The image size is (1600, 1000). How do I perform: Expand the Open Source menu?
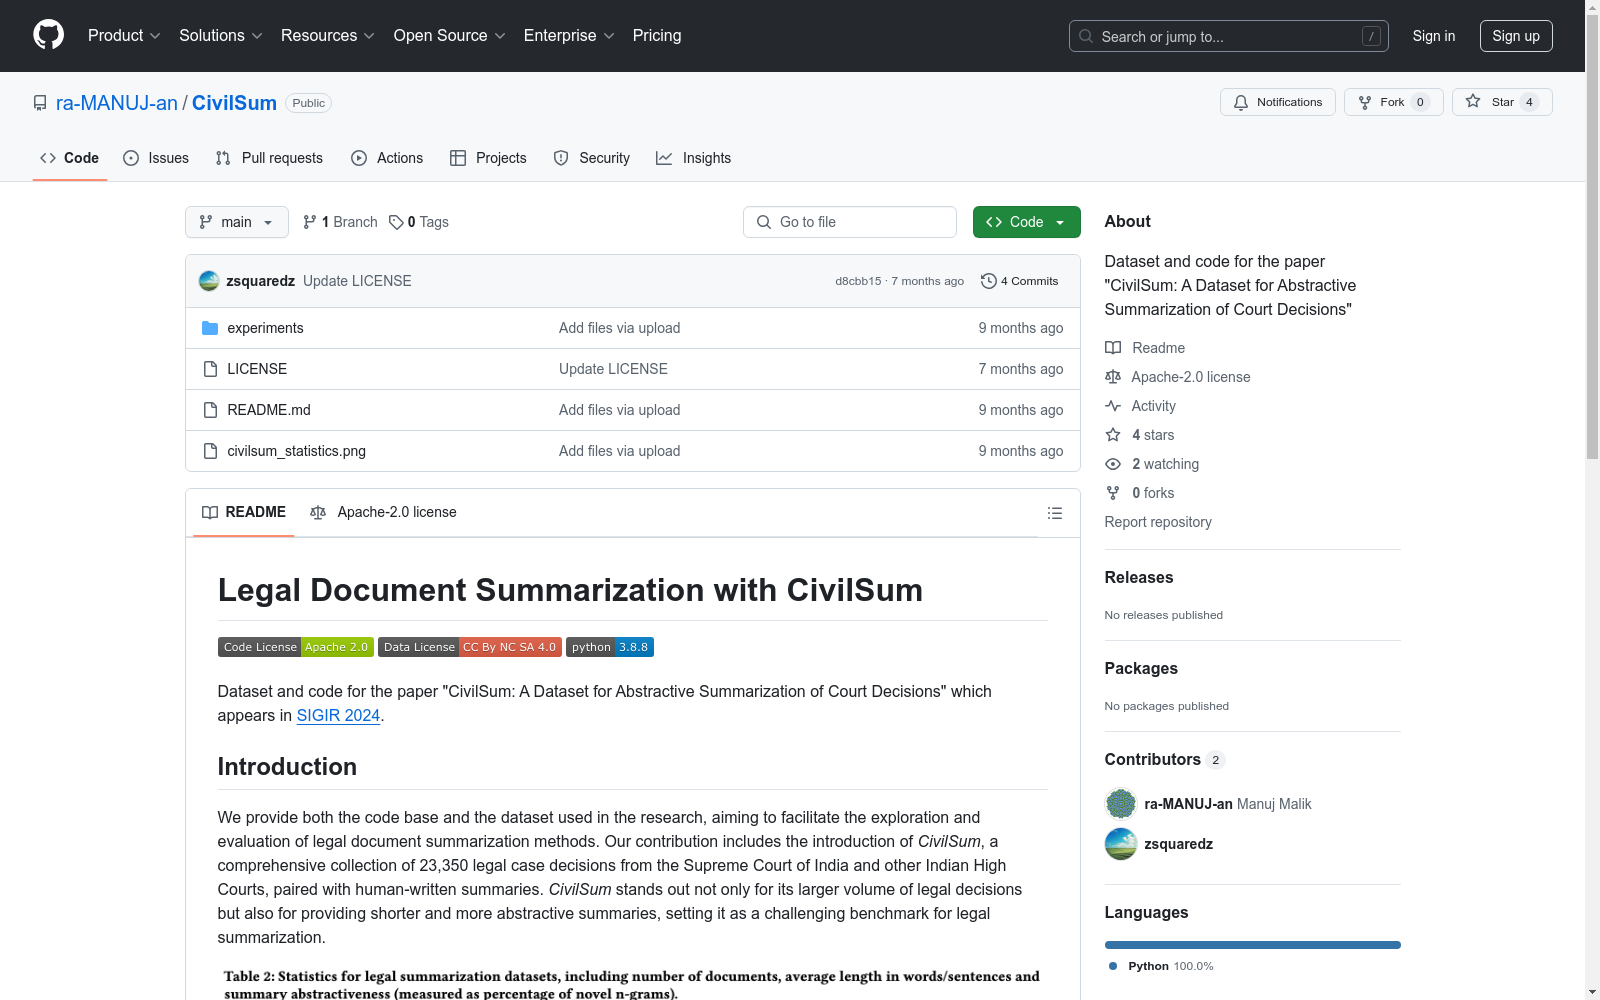(450, 36)
